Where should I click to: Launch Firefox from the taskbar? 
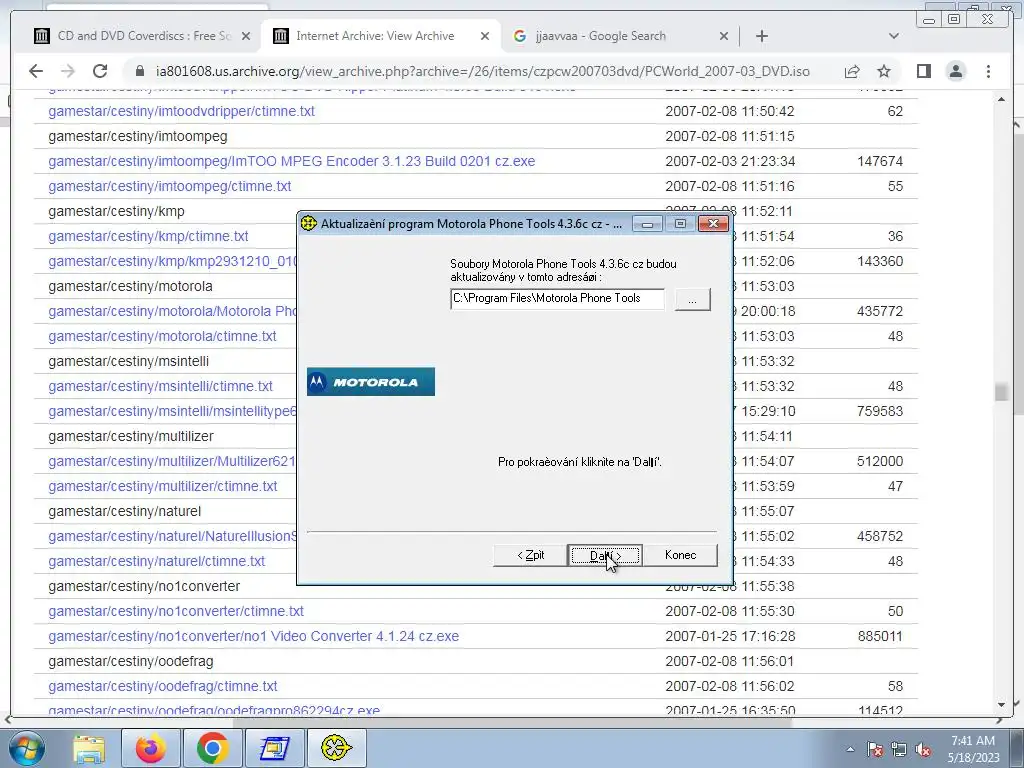pos(150,748)
